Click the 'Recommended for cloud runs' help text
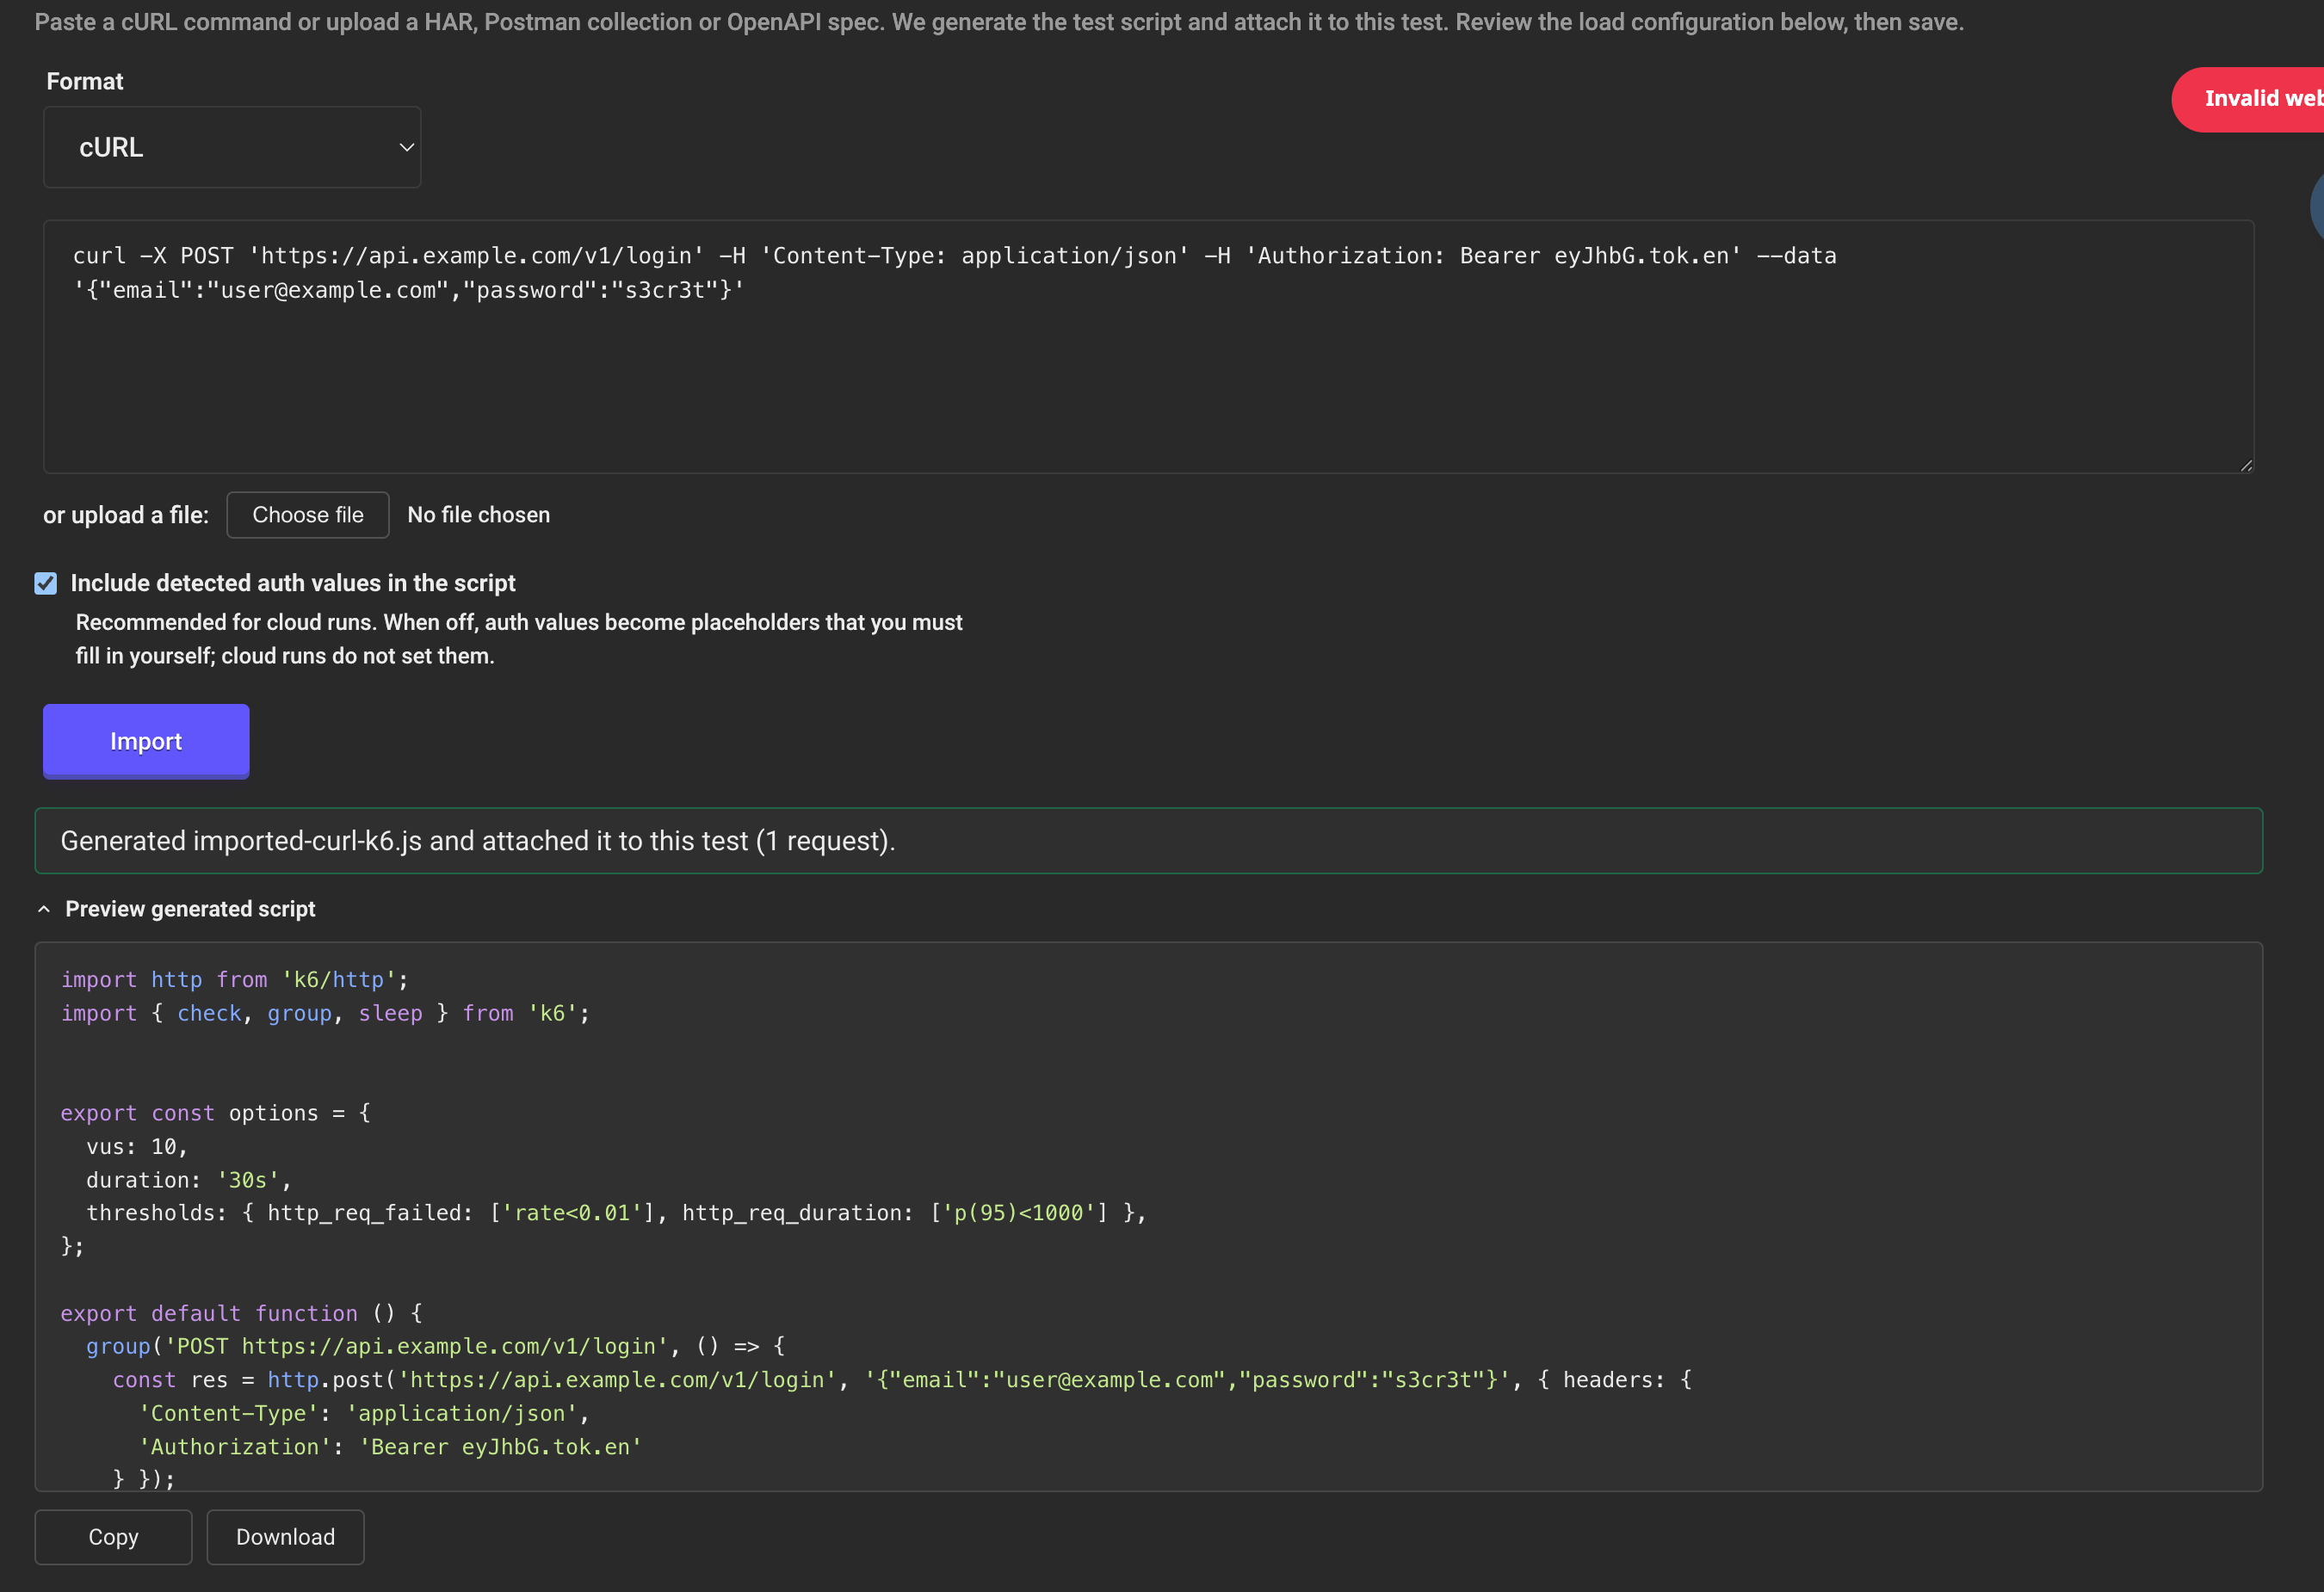Viewport: 2324px width, 1592px height. [x=519, y=639]
